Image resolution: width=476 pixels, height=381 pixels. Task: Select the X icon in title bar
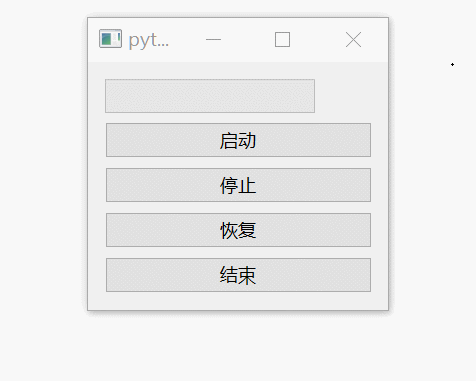click(353, 39)
